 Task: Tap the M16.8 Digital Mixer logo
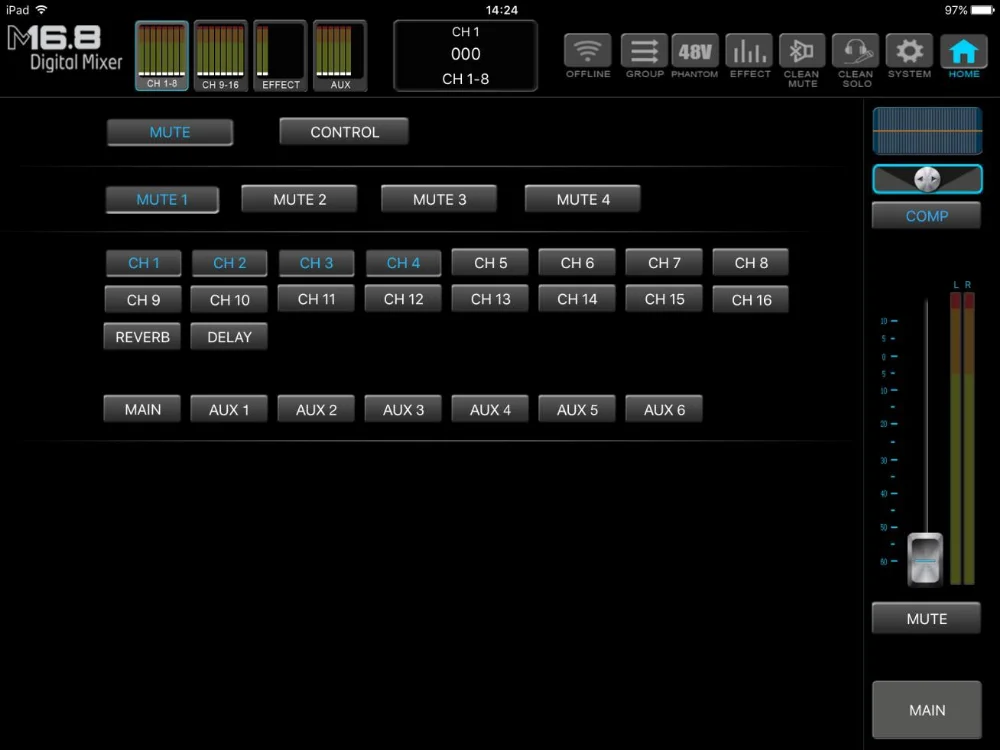[64, 48]
